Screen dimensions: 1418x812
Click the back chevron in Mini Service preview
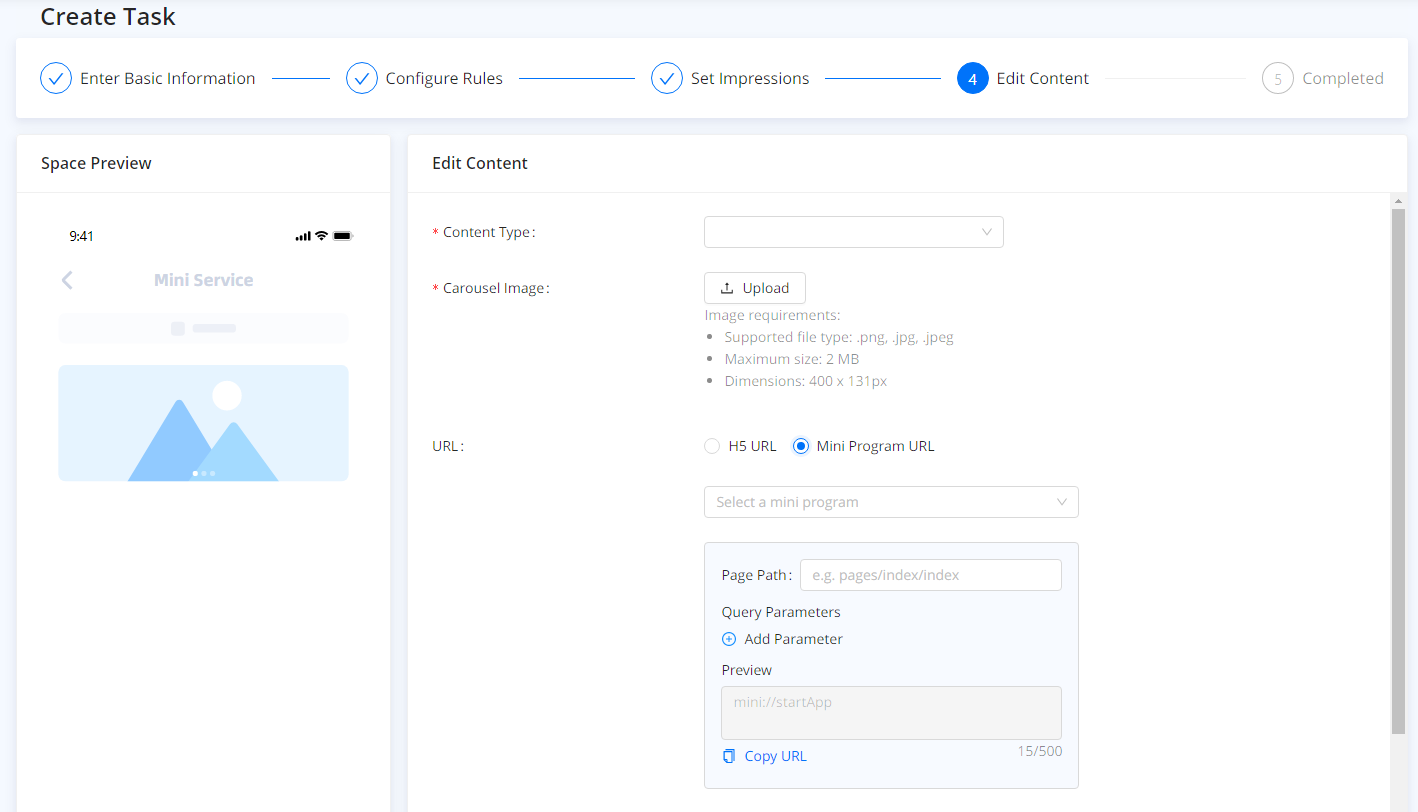pyautogui.click(x=67, y=280)
